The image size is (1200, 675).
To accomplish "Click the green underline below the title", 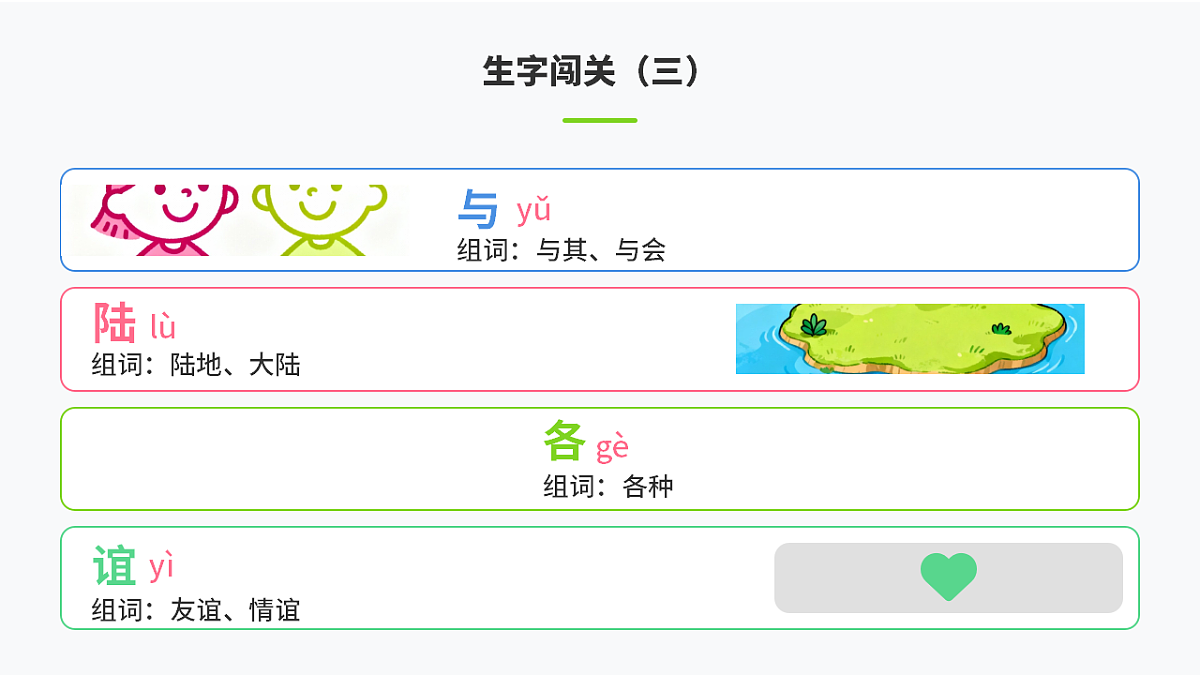I will pos(599,120).
